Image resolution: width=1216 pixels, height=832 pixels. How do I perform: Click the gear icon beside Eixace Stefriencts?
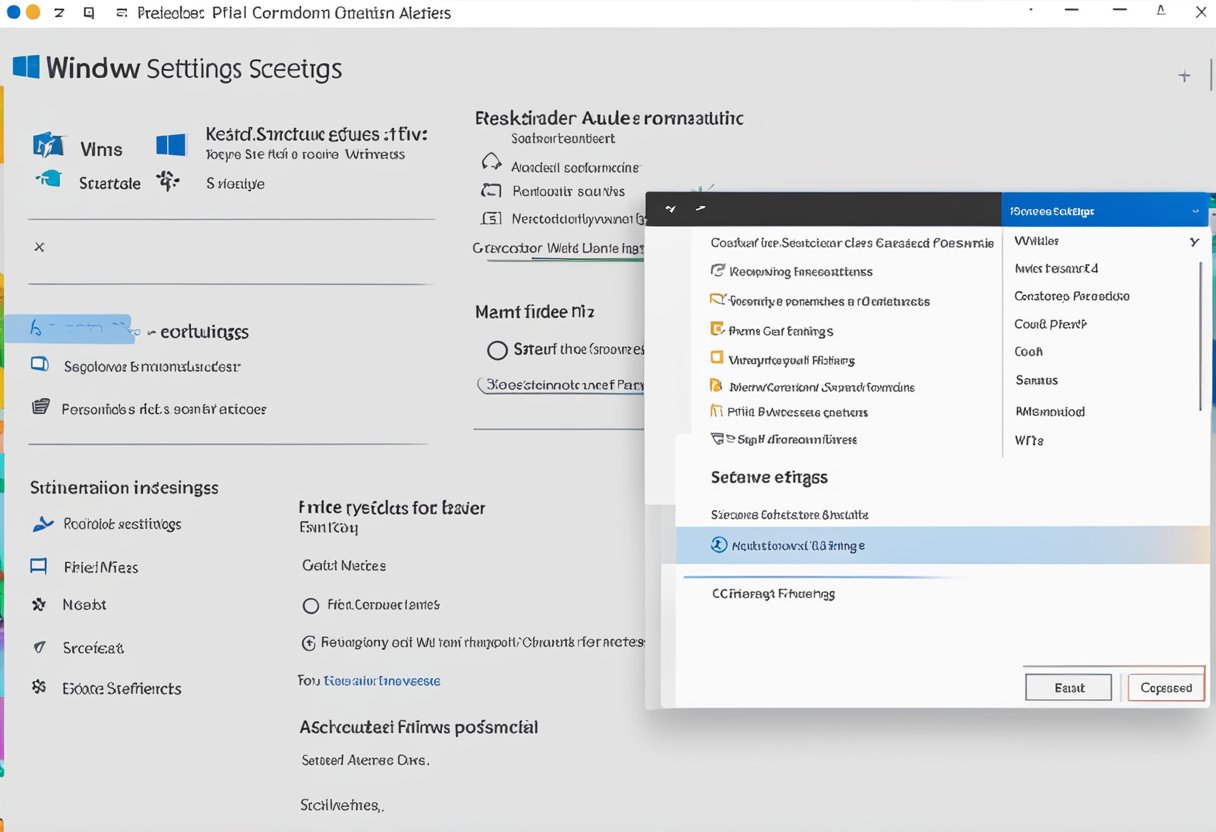coord(40,688)
